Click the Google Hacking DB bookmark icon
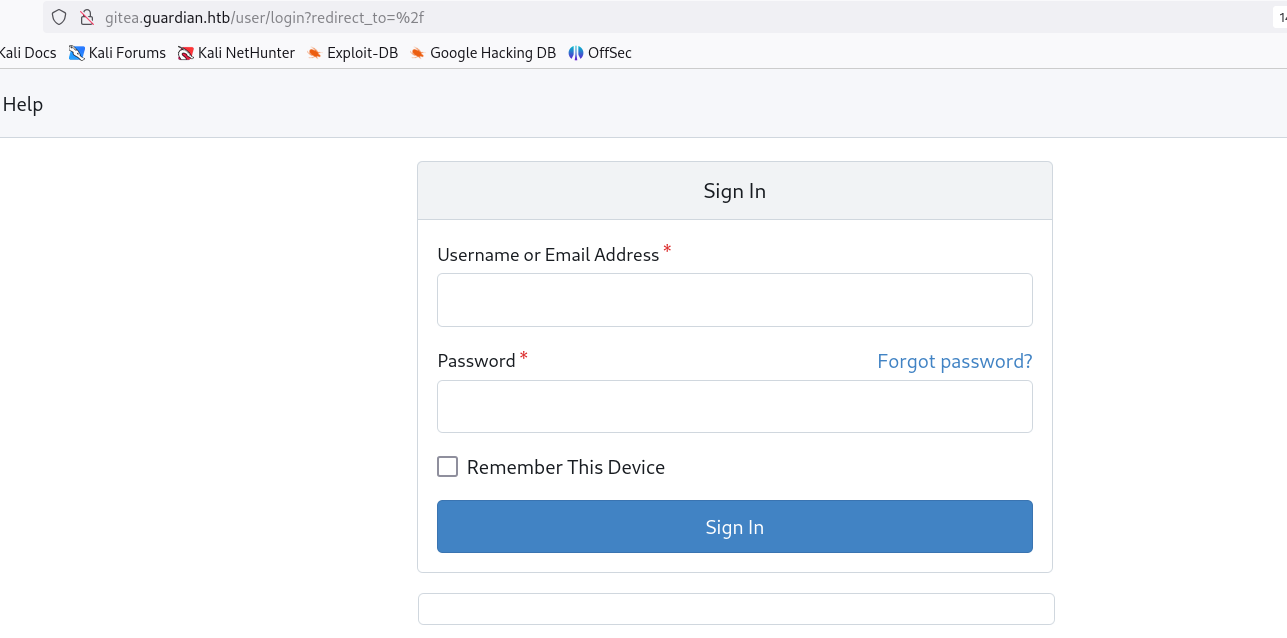 (417, 53)
